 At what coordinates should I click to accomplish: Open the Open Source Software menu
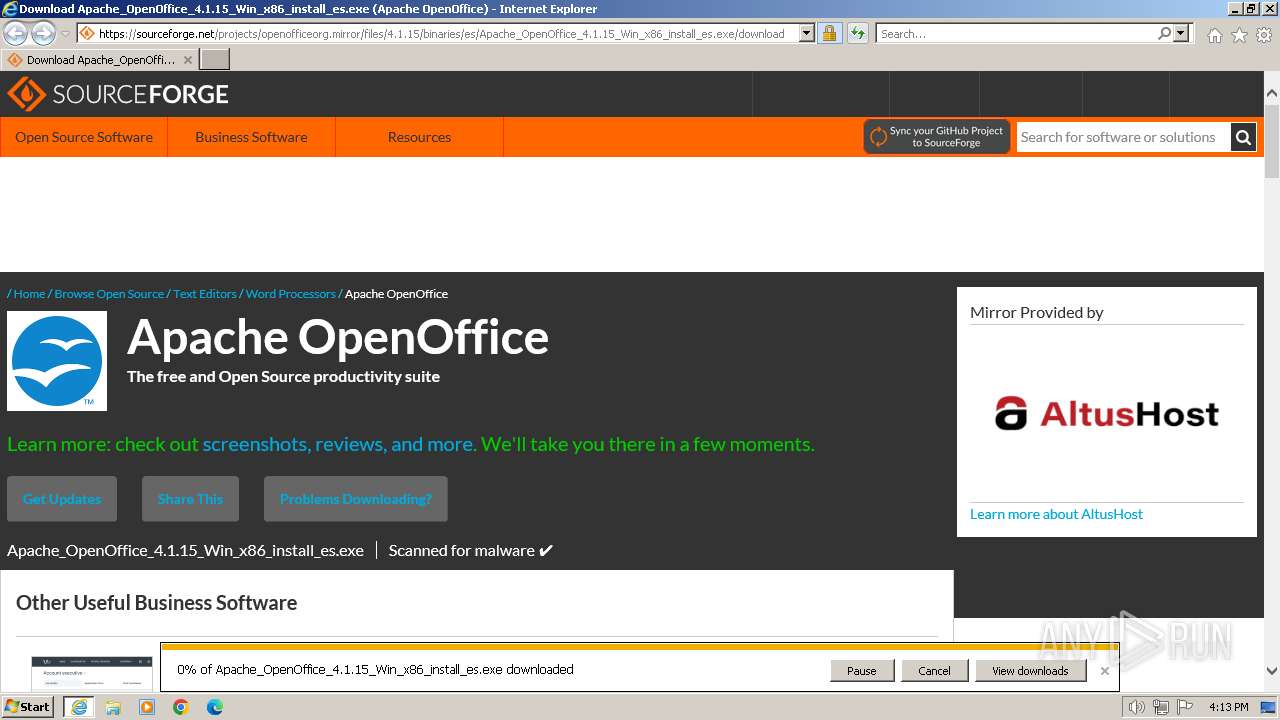pos(84,137)
